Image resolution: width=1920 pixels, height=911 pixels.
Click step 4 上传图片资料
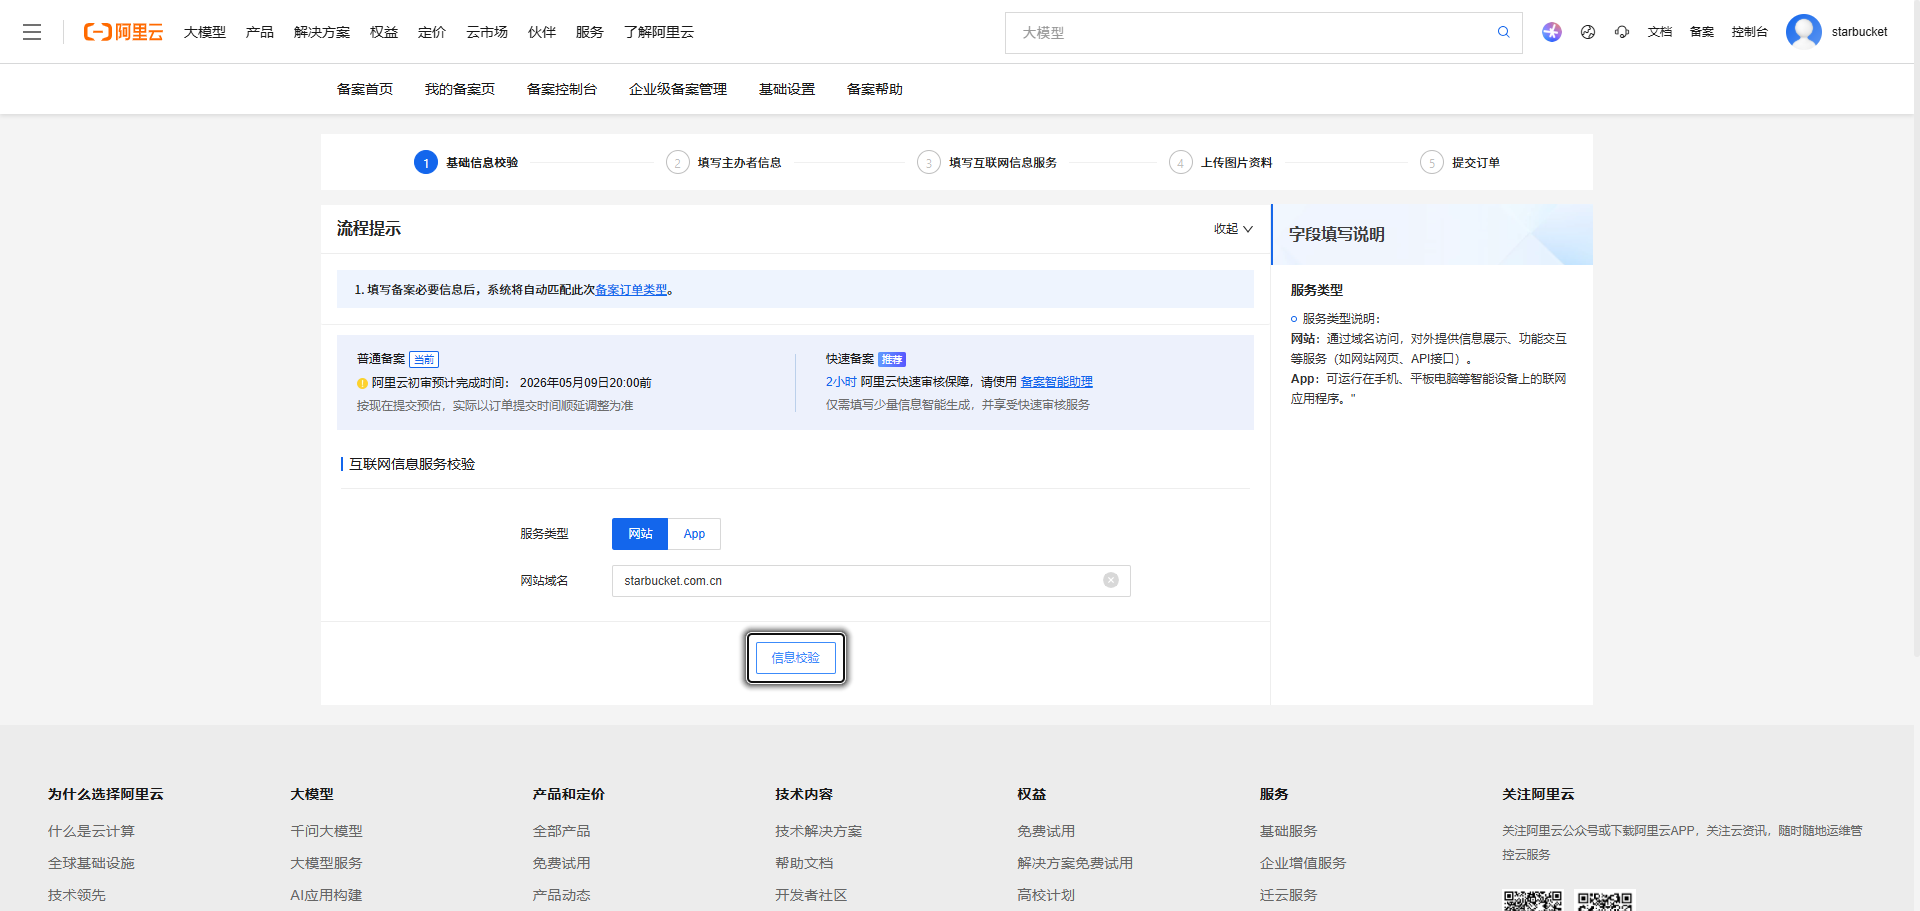point(1221,162)
